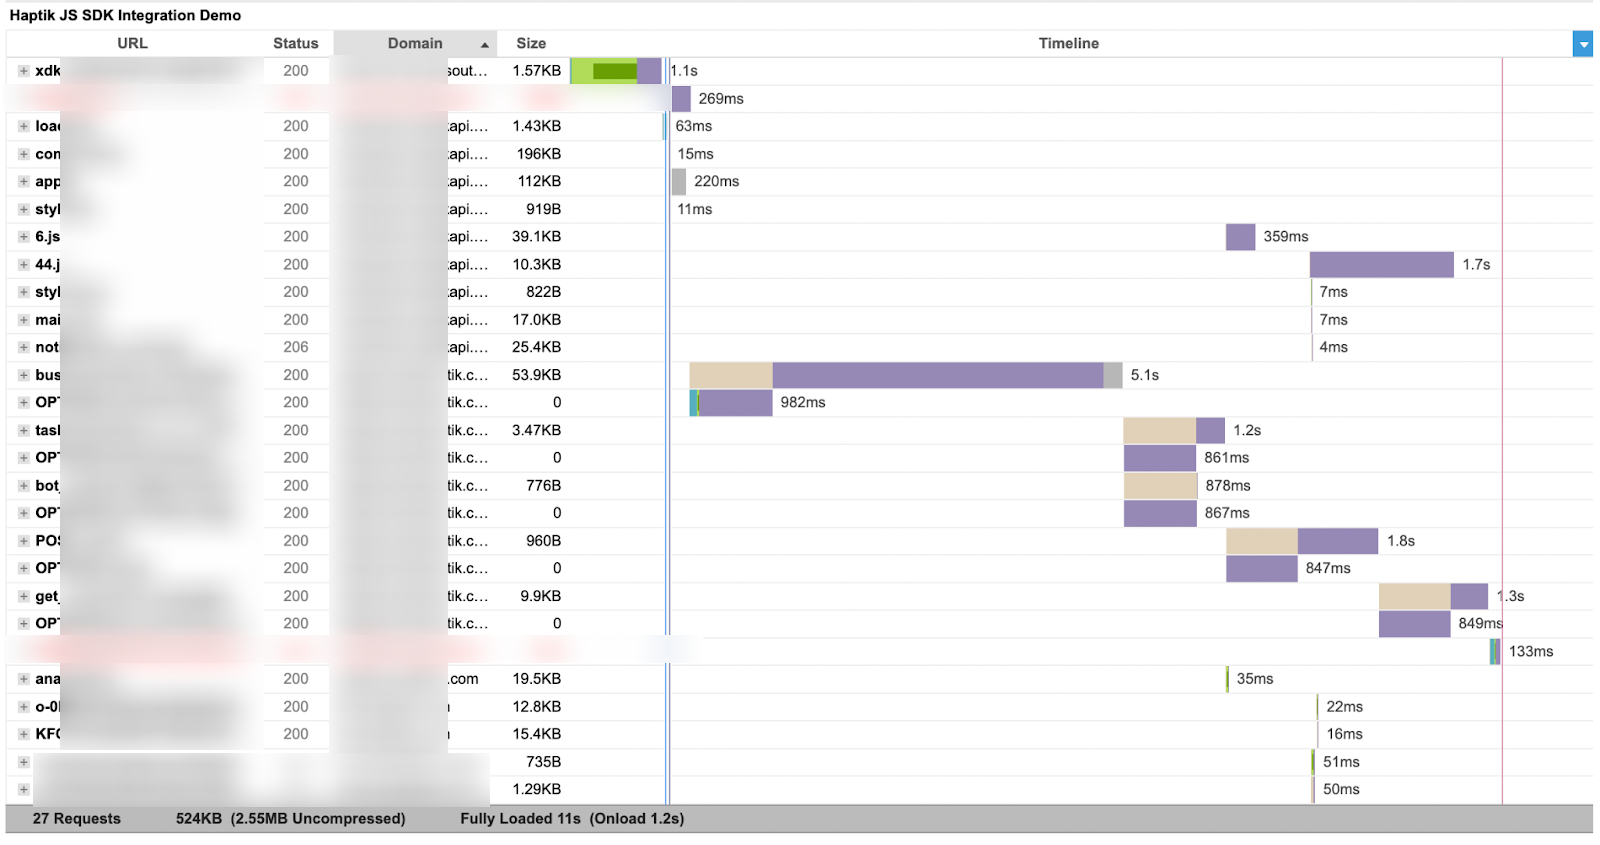Click plus icon beside the 53.9KB request
This screenshot has height=845, width=1600.
[x=23, y=375]
